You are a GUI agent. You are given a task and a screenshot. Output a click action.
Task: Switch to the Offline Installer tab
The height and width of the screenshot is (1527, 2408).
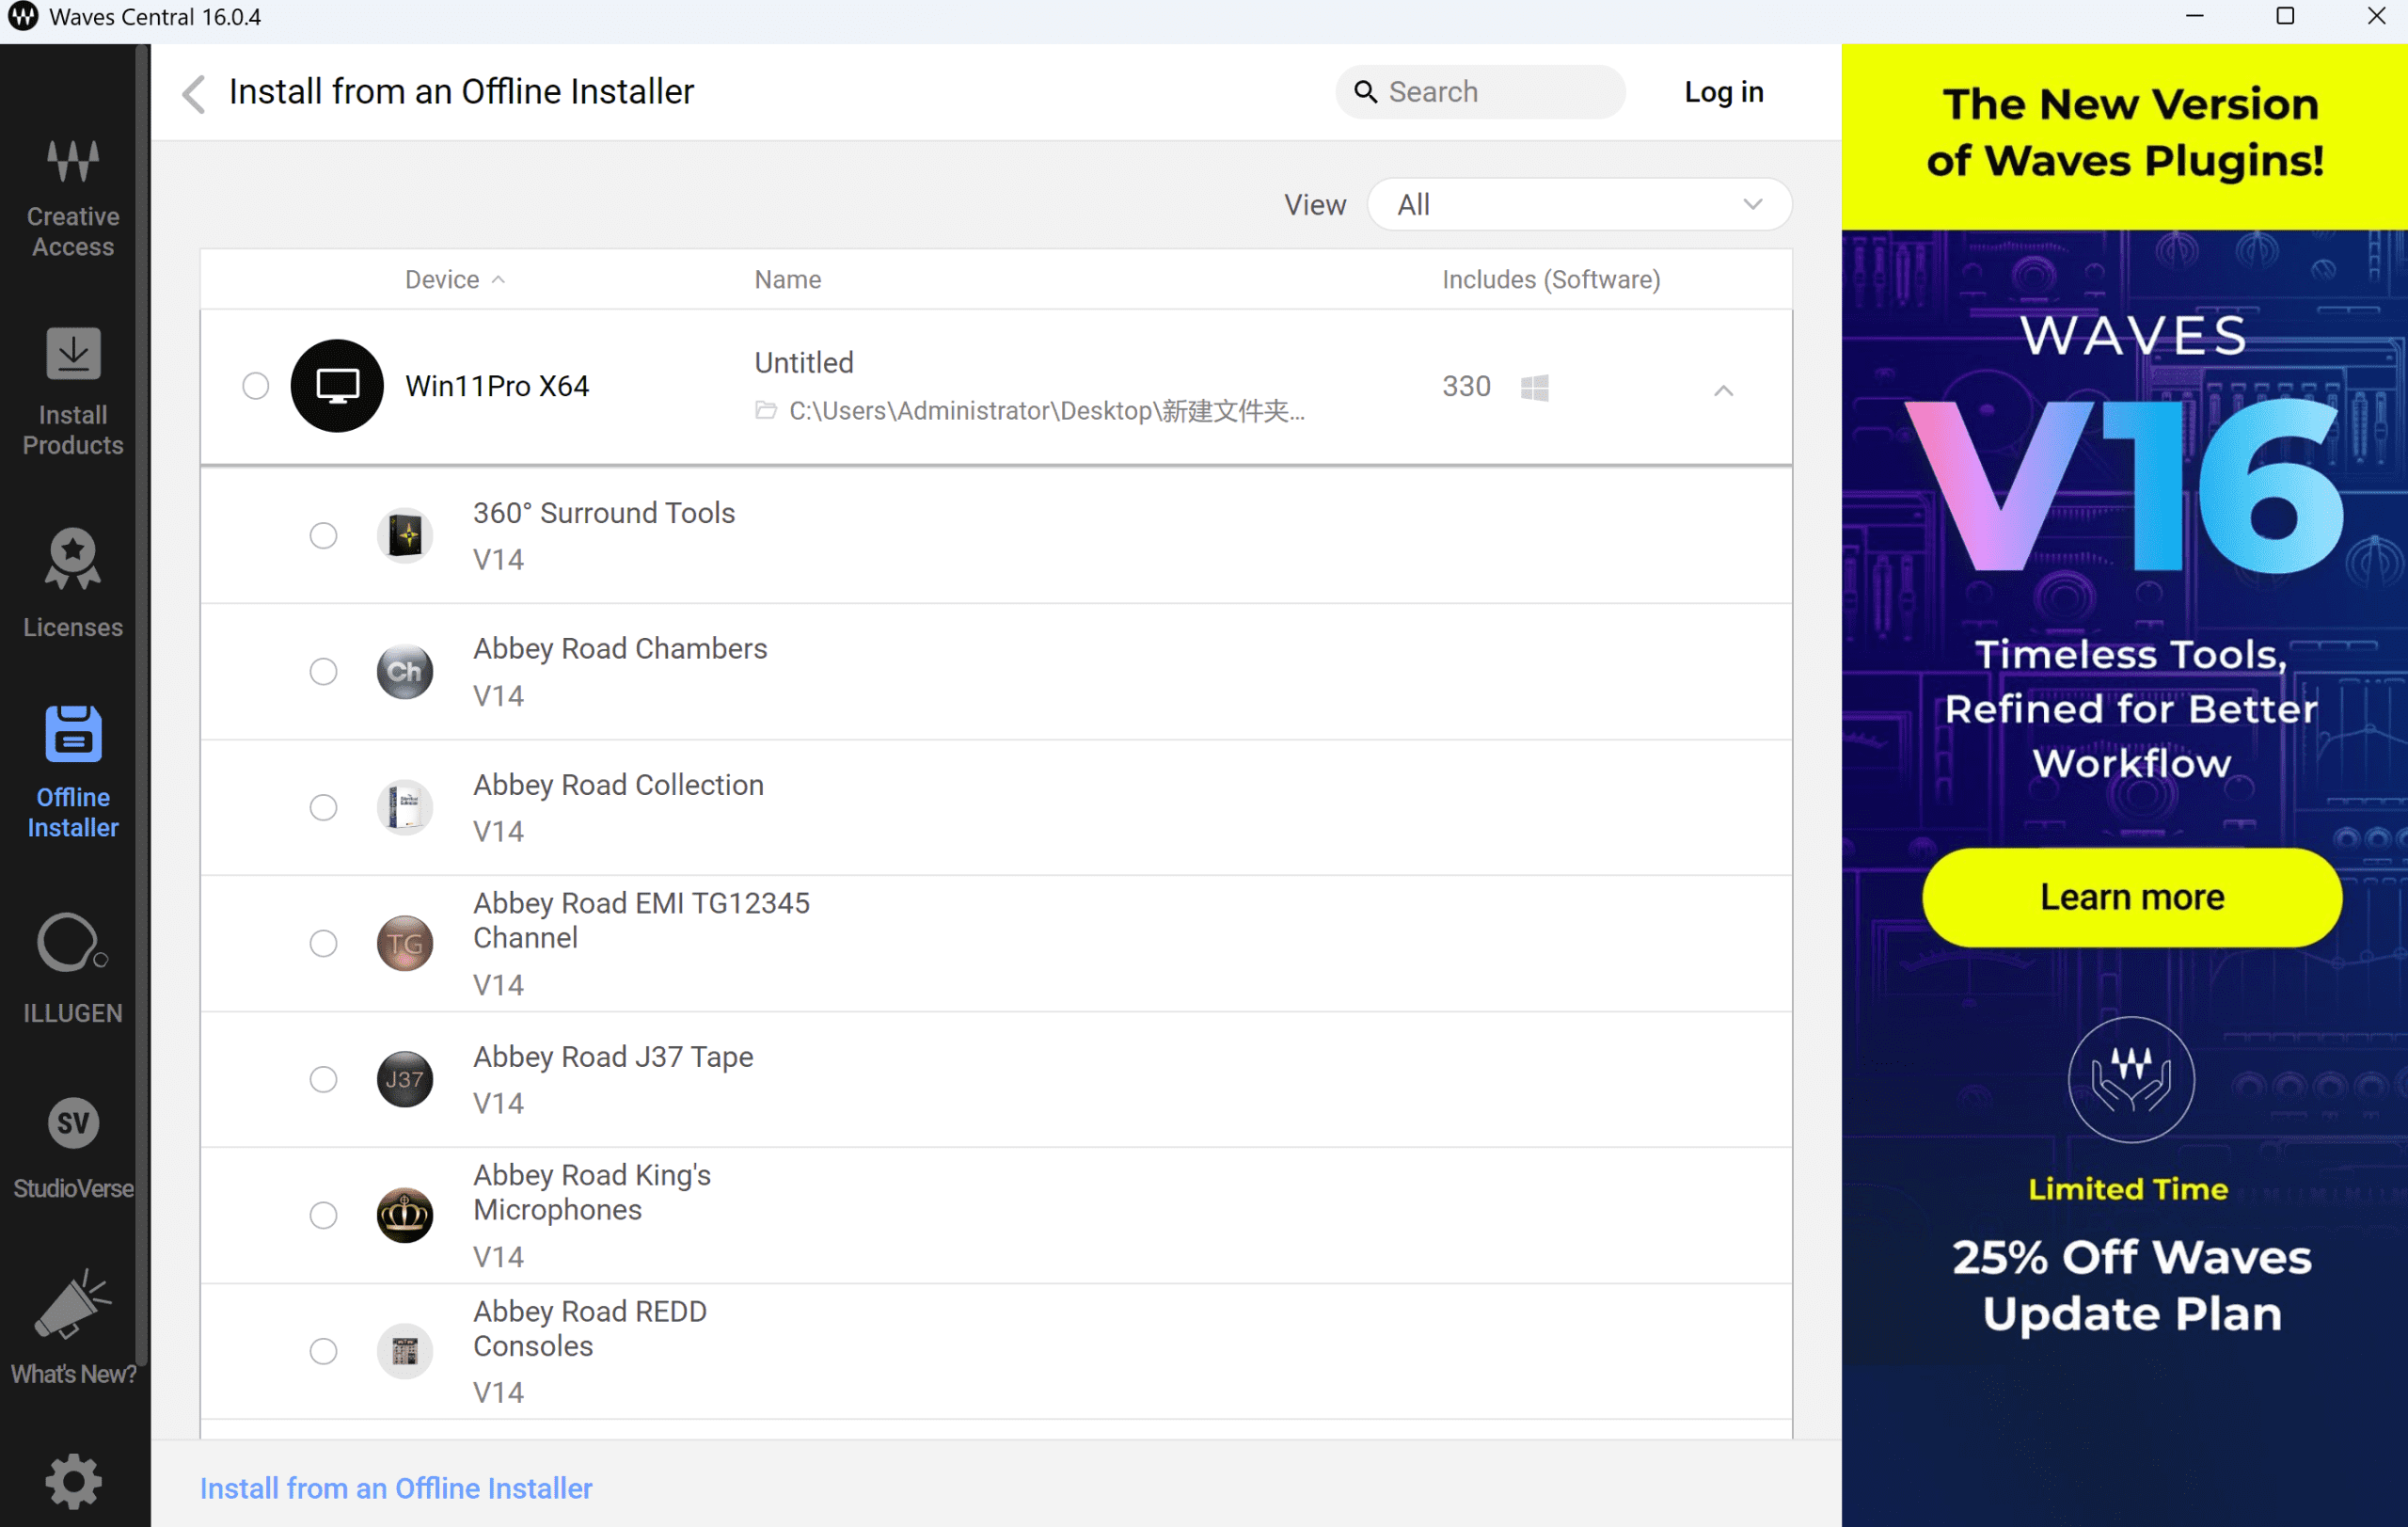tap(73, 770)
